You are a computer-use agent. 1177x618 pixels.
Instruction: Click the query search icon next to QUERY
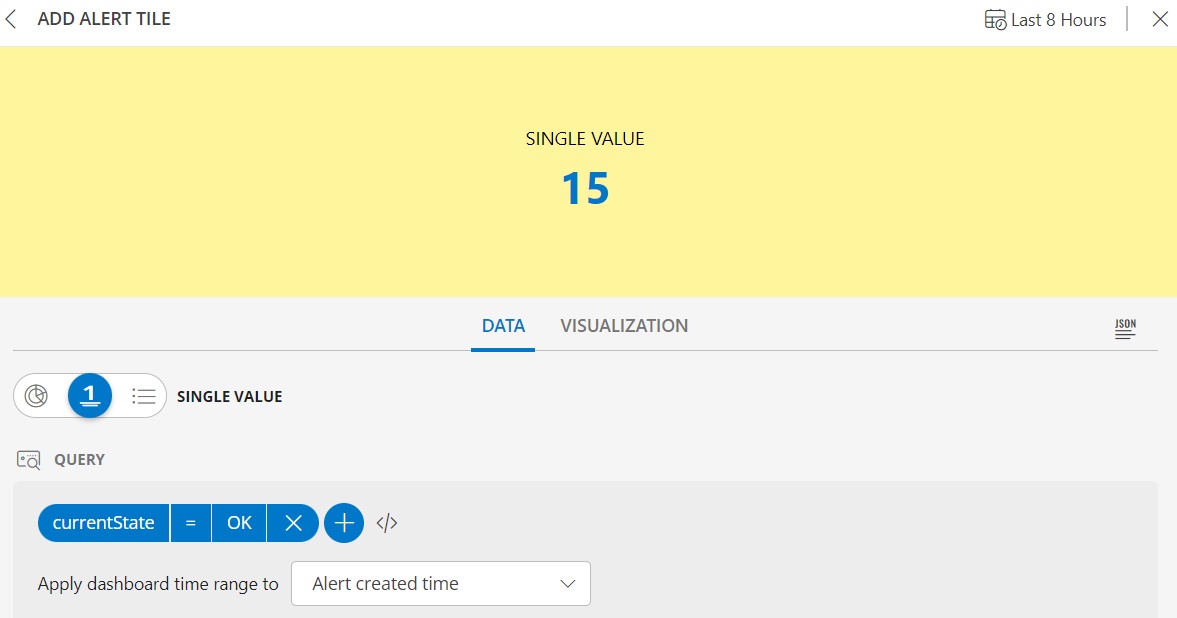coord(28,459)
